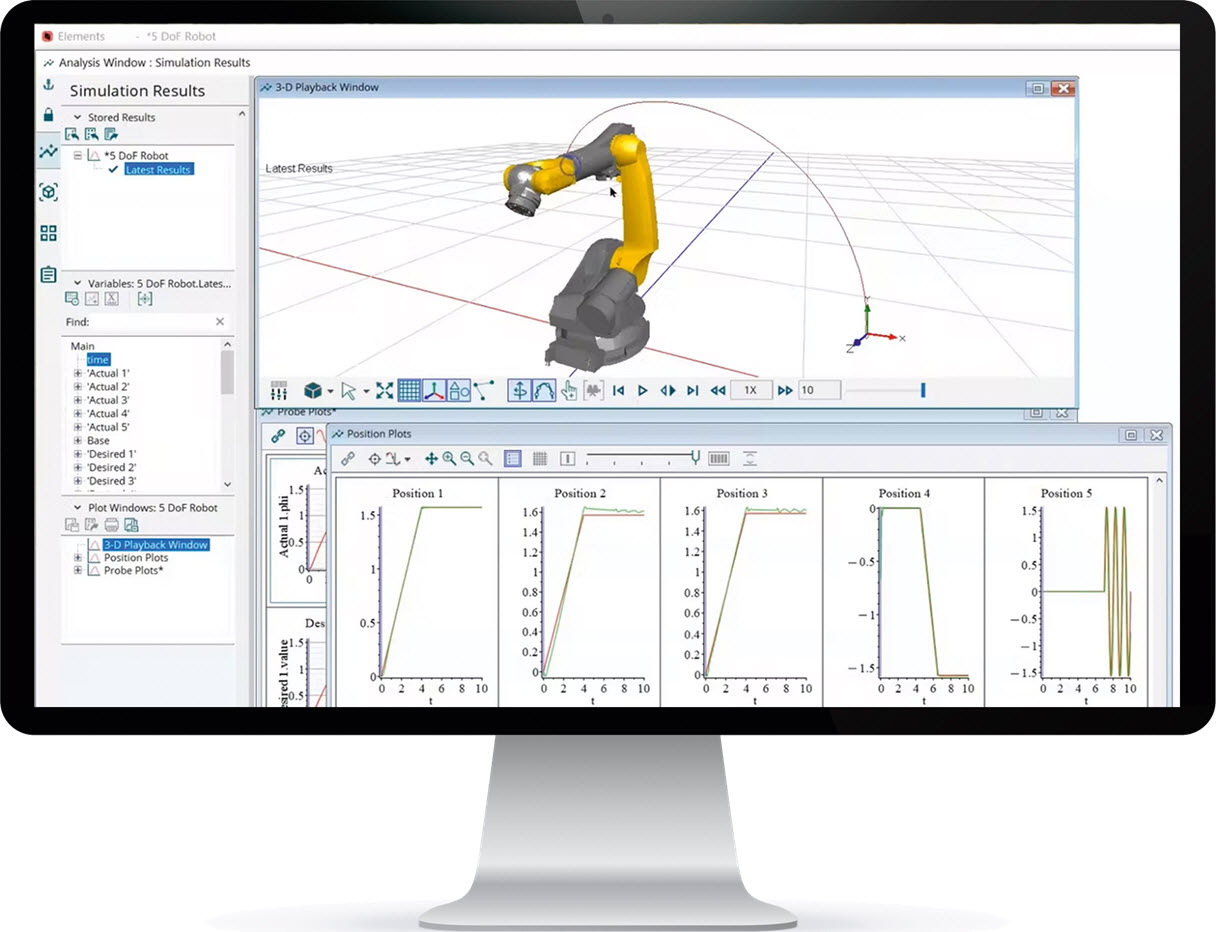Click the camera record icon in playback toolbar

[593, 390]
